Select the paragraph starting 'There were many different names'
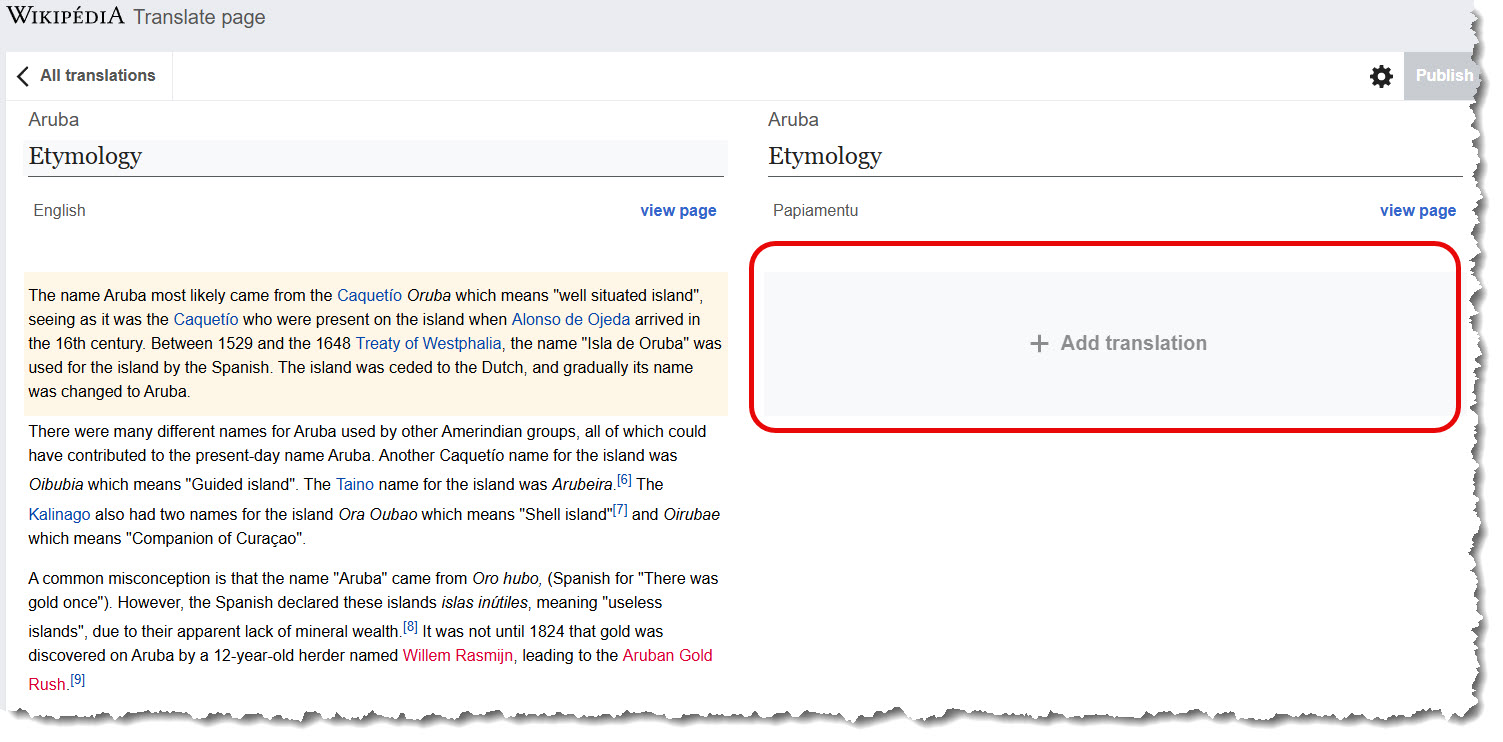The height and width of the screenshot is (742, 1503). tap(375, 485)
